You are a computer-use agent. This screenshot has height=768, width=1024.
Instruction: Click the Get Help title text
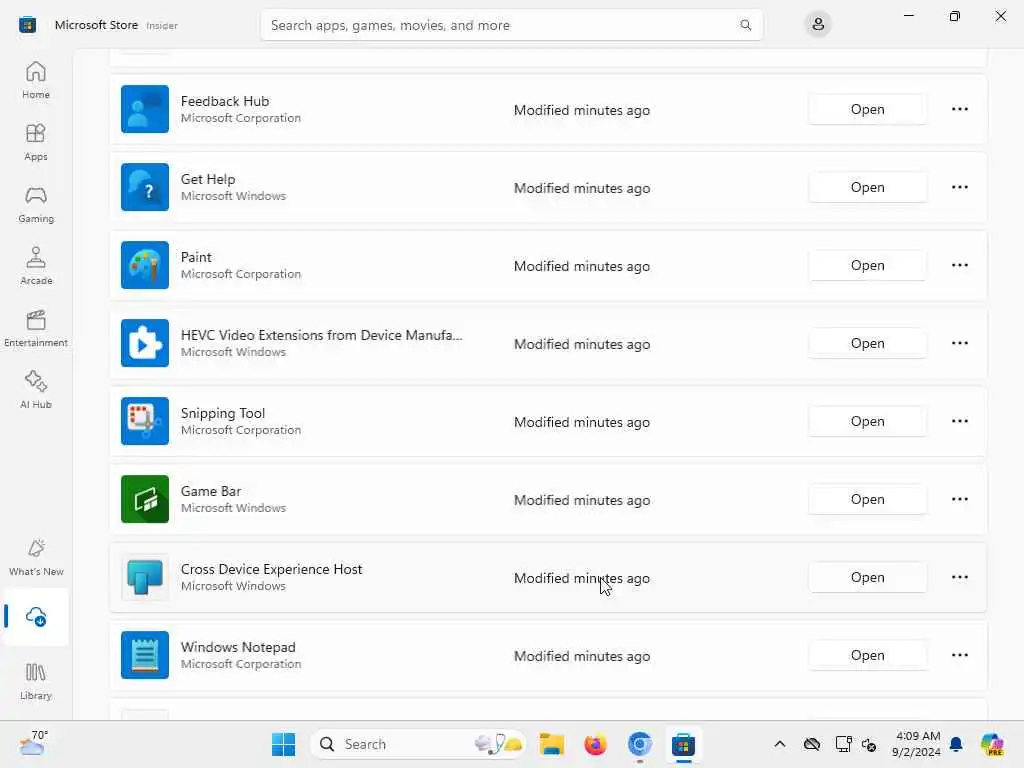[208, 179]
